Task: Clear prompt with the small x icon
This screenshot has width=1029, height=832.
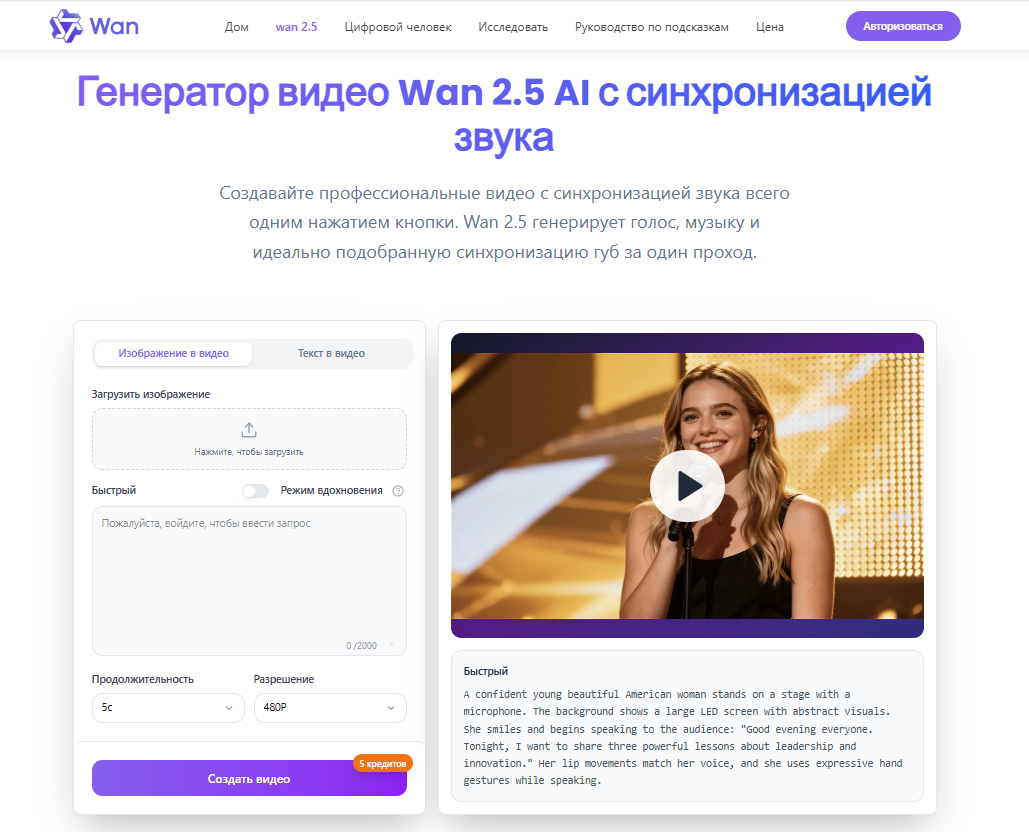Action: (392, 645)
